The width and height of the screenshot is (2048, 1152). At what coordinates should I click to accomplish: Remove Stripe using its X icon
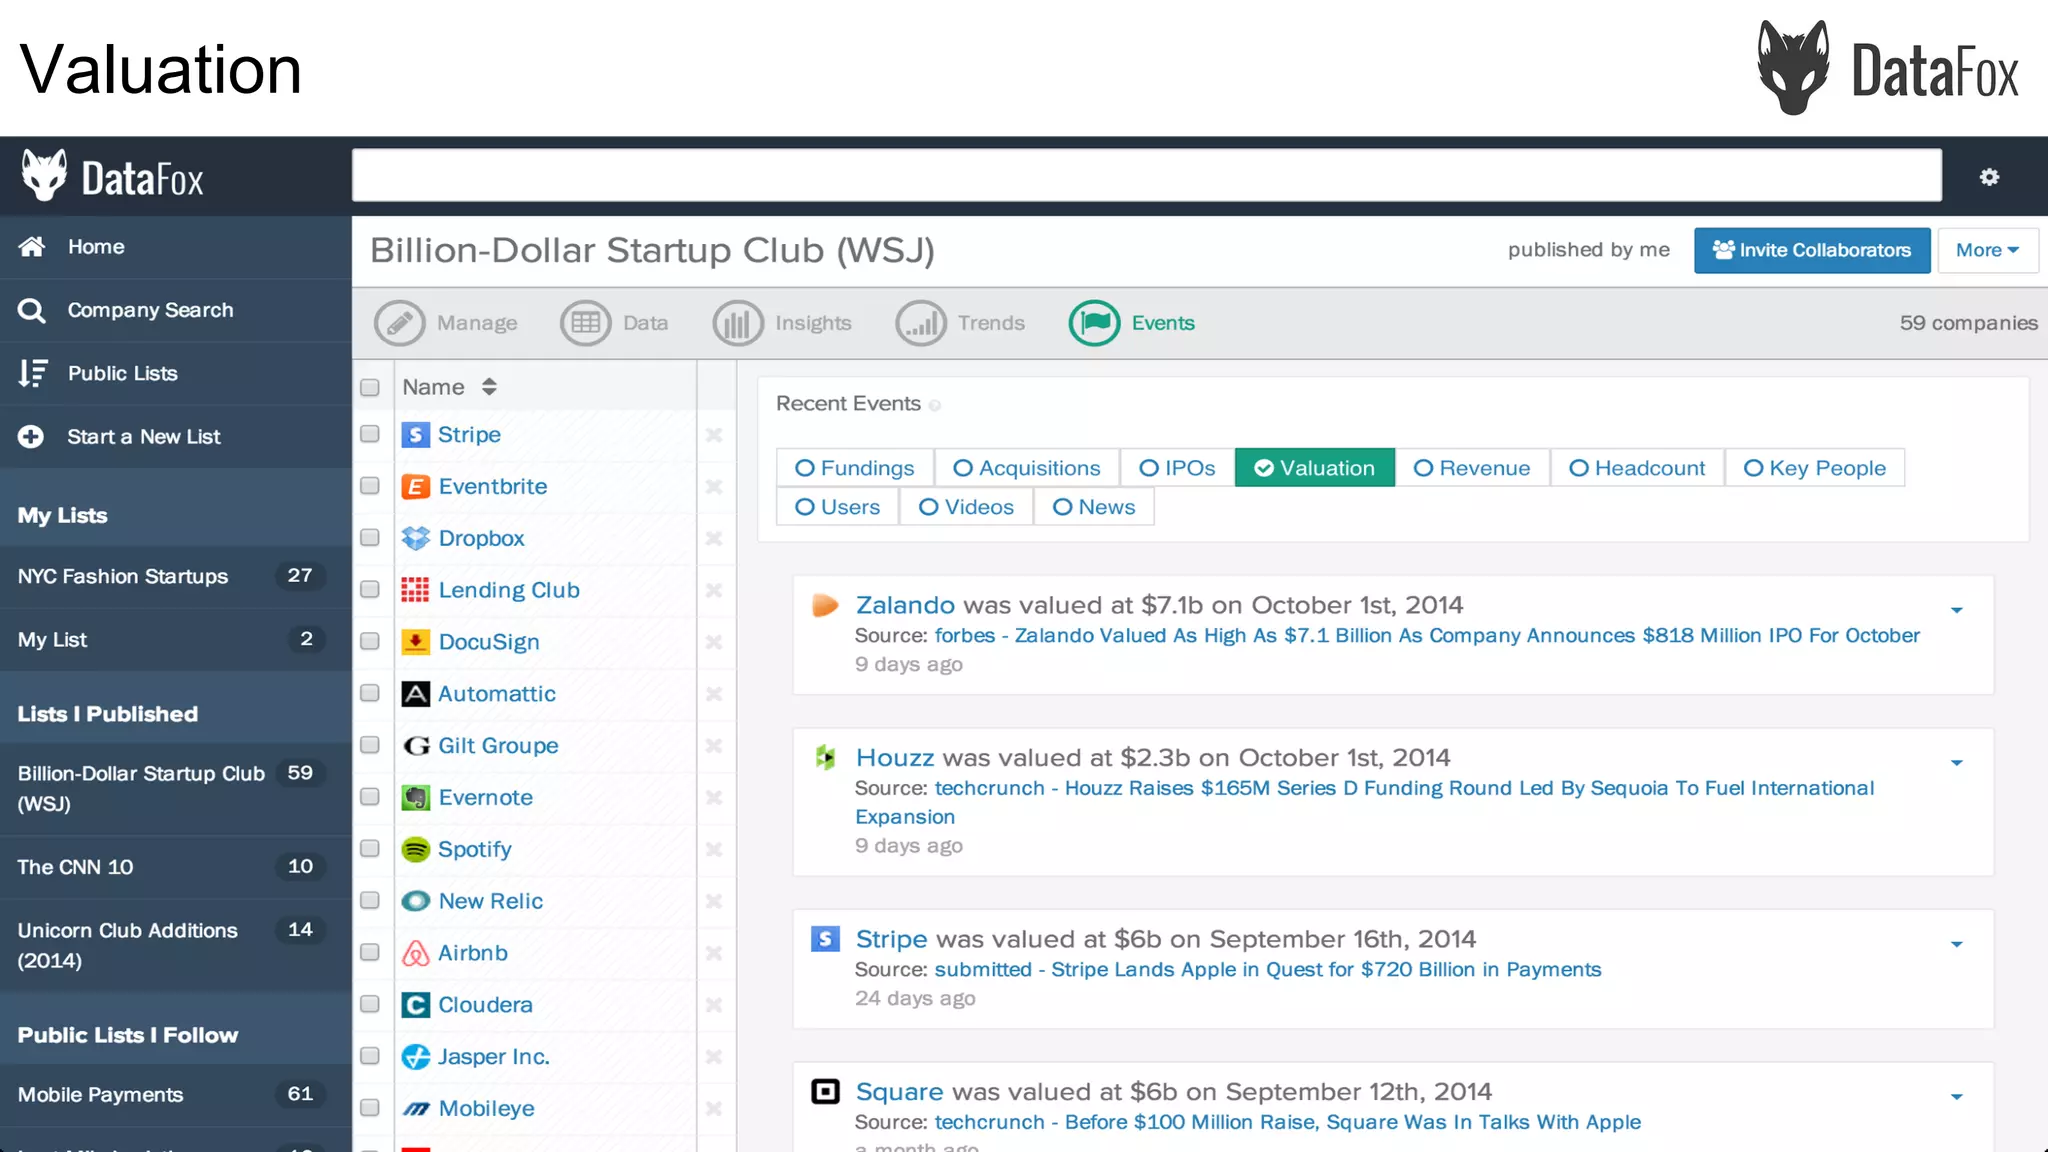point(714,435)
